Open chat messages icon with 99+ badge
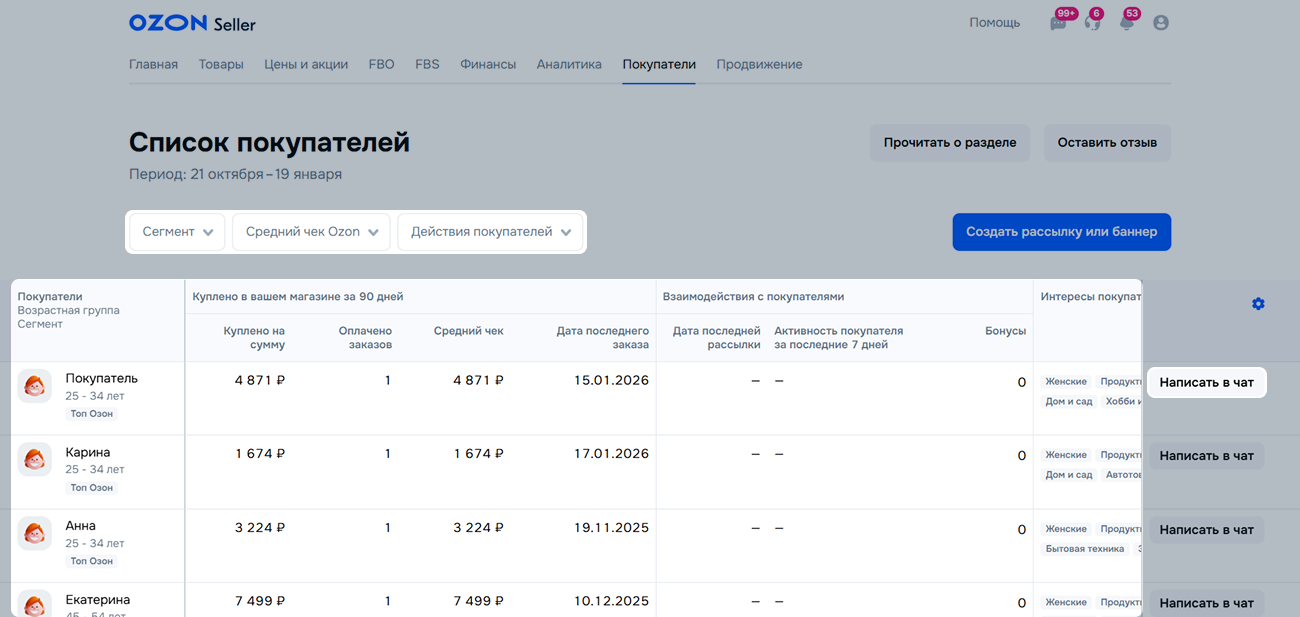 coord(1058,23)
